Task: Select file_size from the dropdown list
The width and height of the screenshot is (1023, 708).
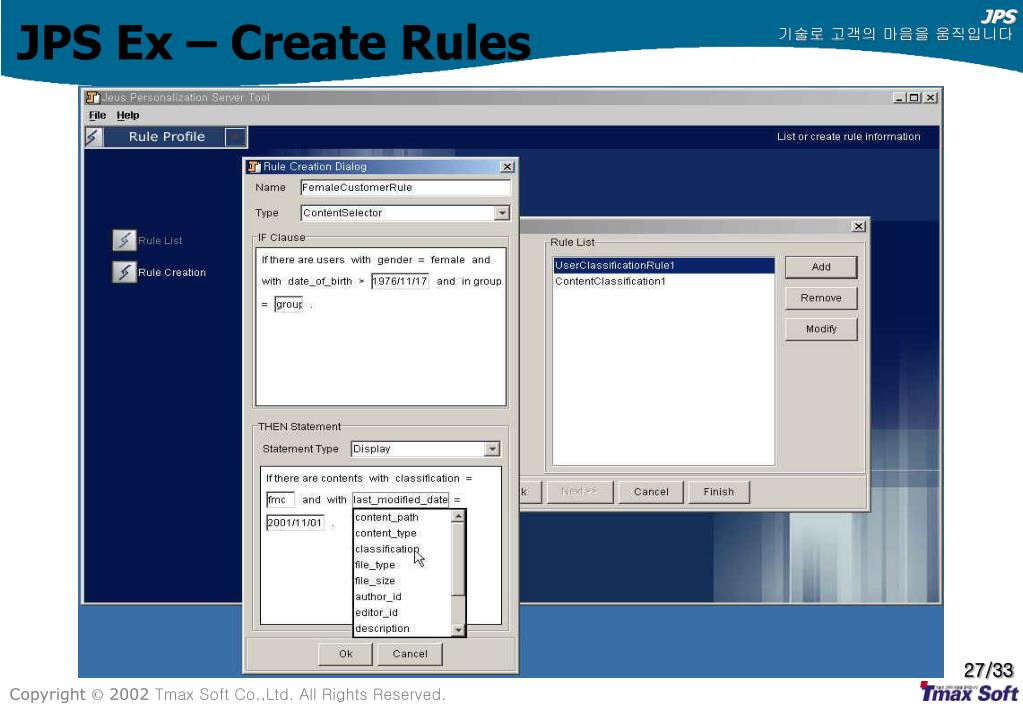Action: 402,581
